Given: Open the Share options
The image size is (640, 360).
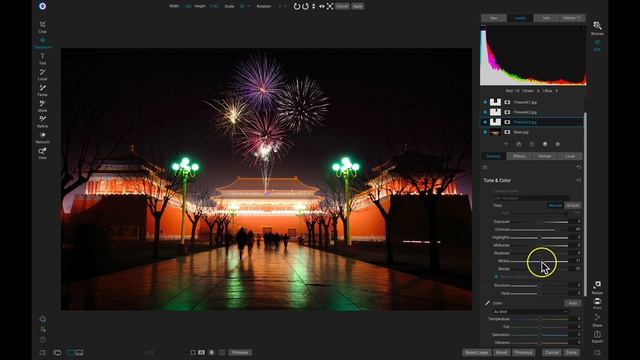Looking at the screenshot, I should (x=597, y=320).
